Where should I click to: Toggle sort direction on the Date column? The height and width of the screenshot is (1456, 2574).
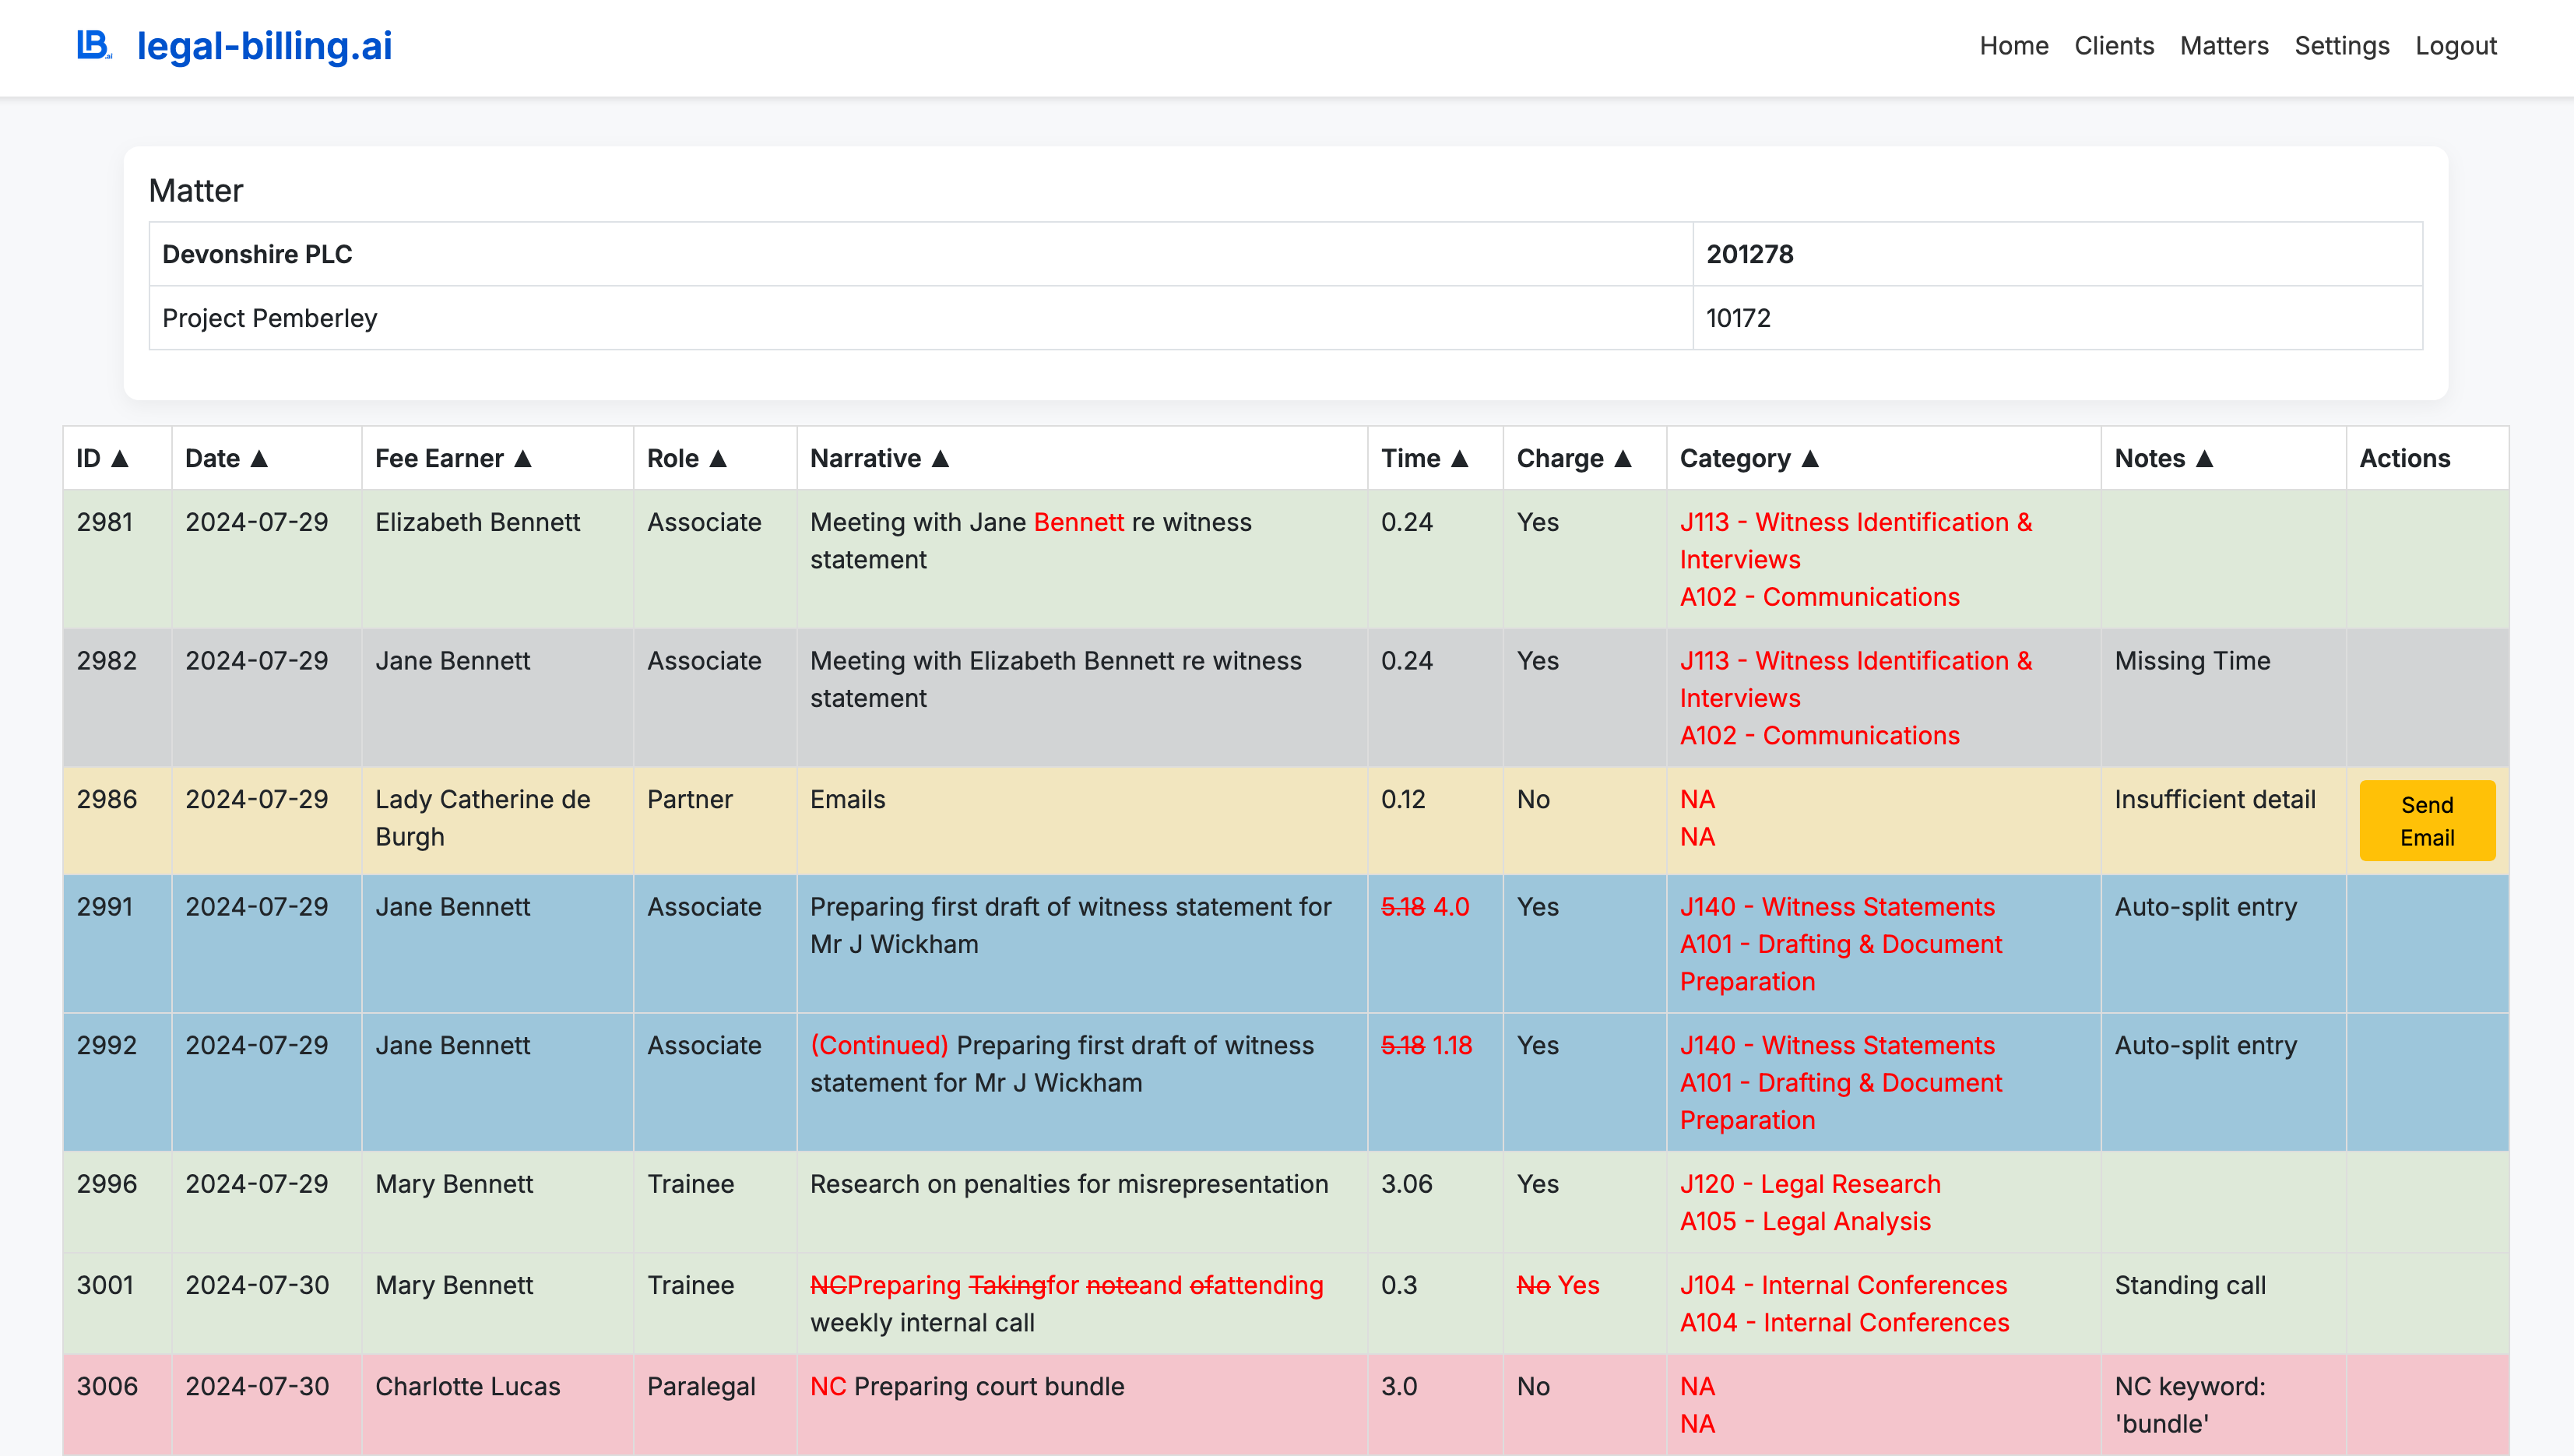coord(259,458)
